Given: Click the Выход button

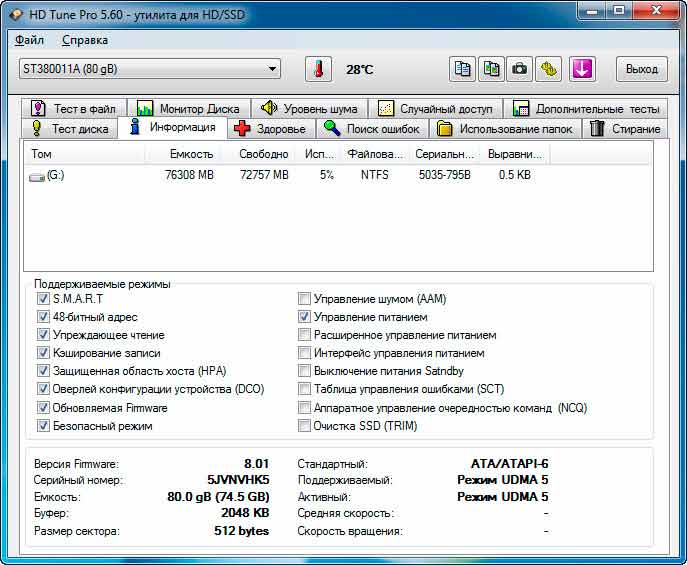Looking at the screenshot, I should point(642,69).
